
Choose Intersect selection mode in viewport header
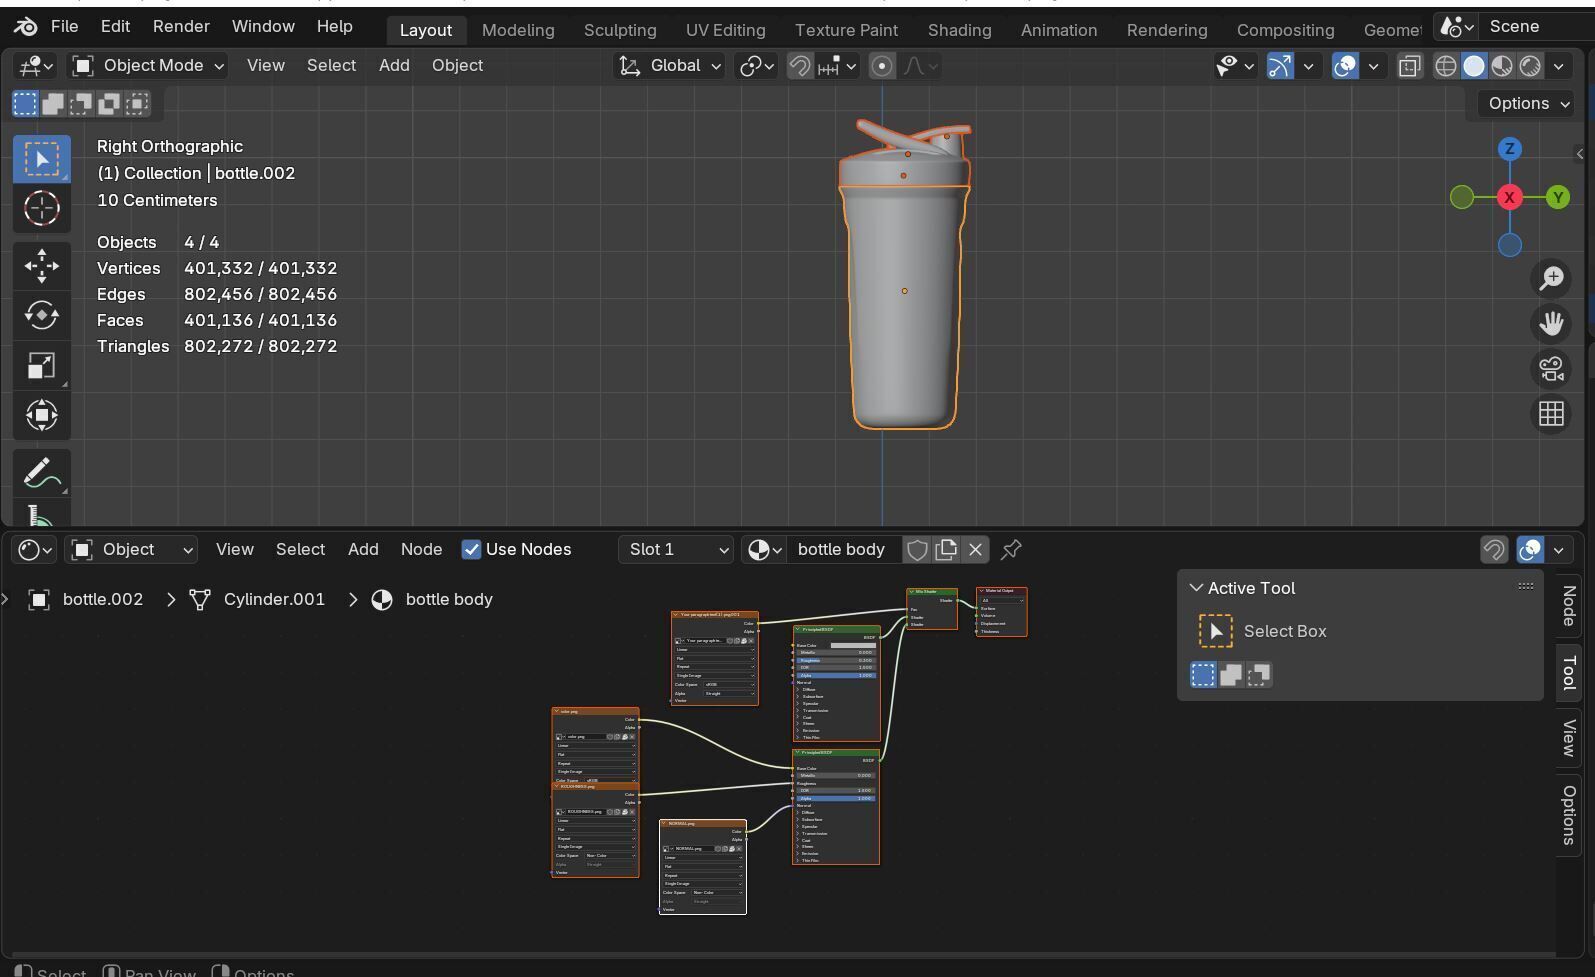point(137,103)
